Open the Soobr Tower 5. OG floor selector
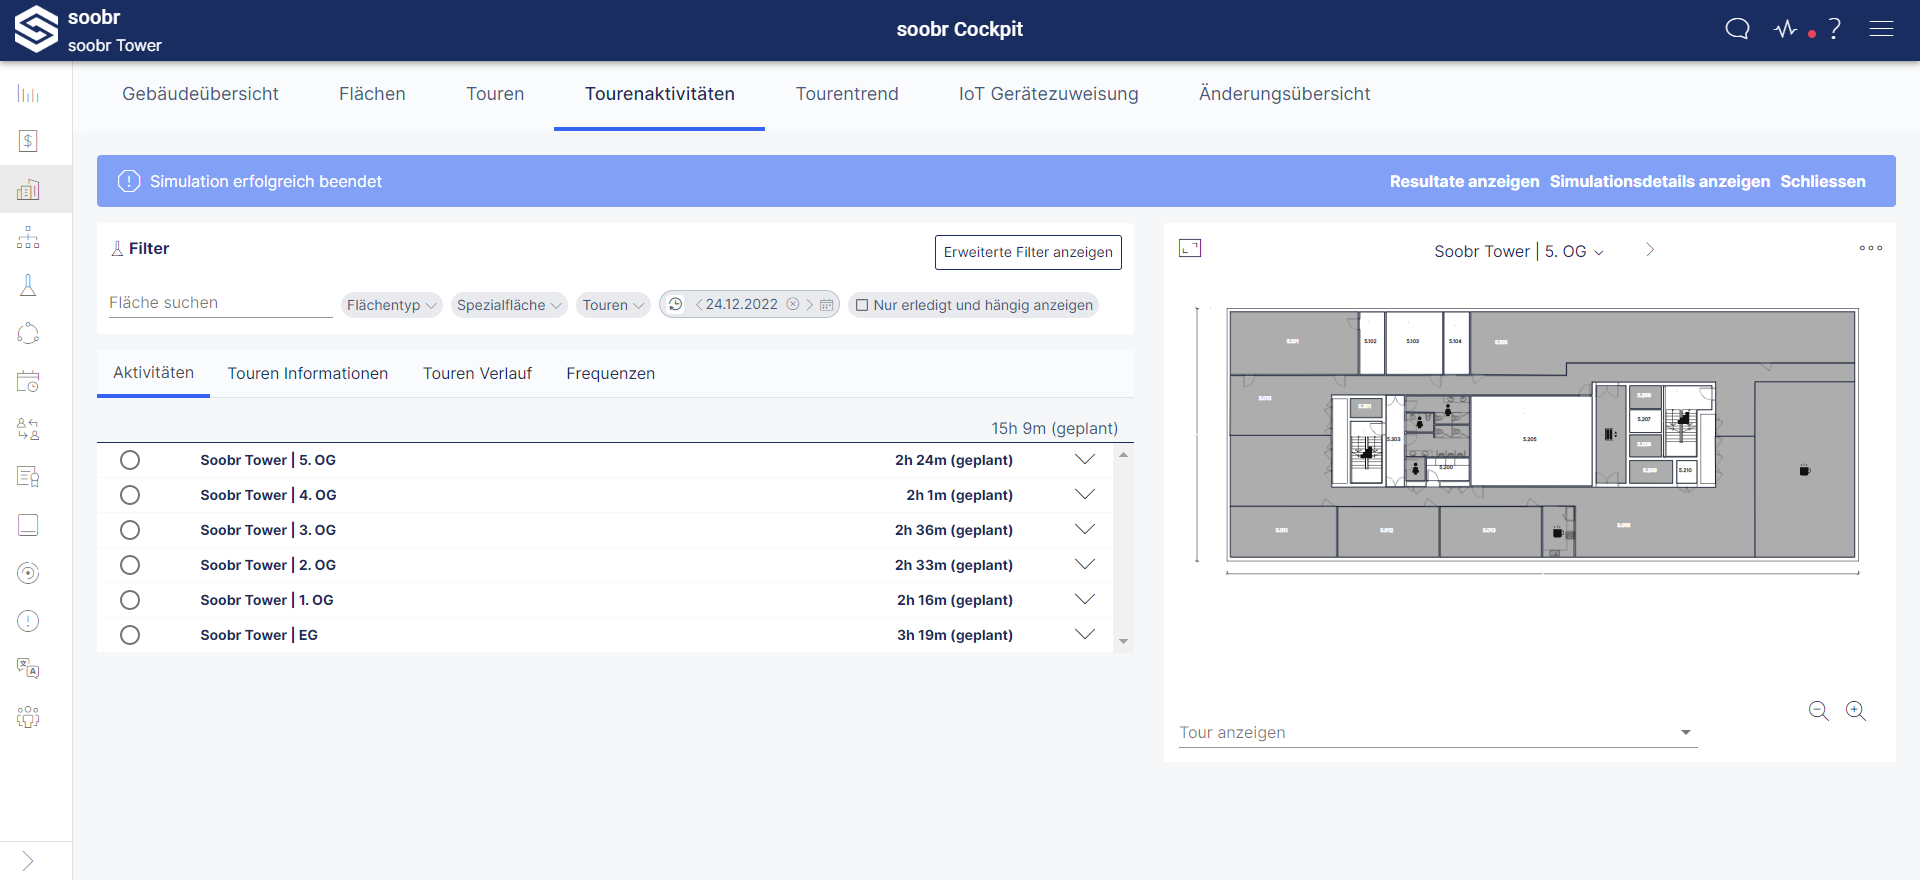Image resolution: width=1920 pixels, height=880 pixels. pos(1519,251)
